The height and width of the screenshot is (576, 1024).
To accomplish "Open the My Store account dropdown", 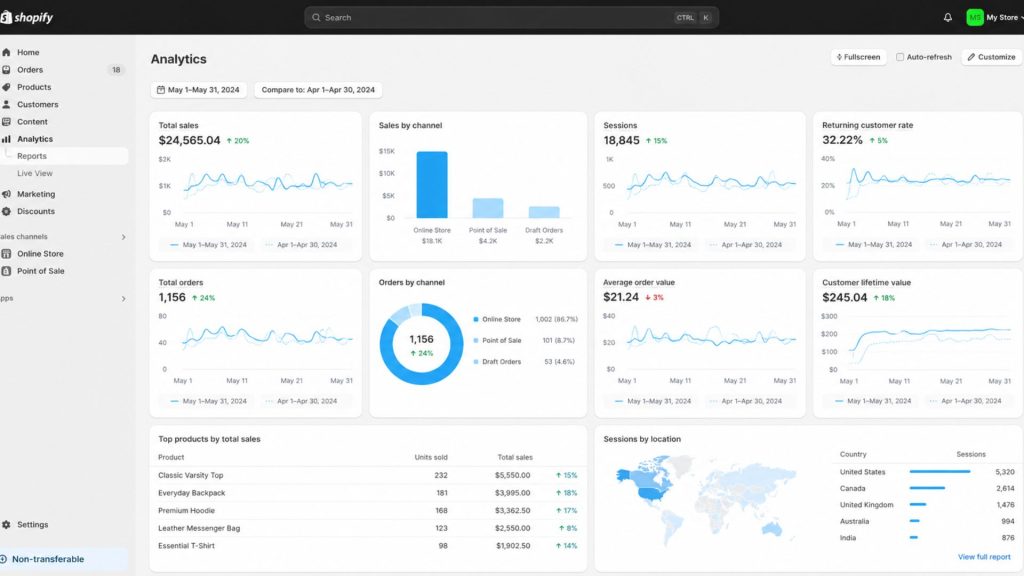I will pyautogui.click(x=995, y=18).
